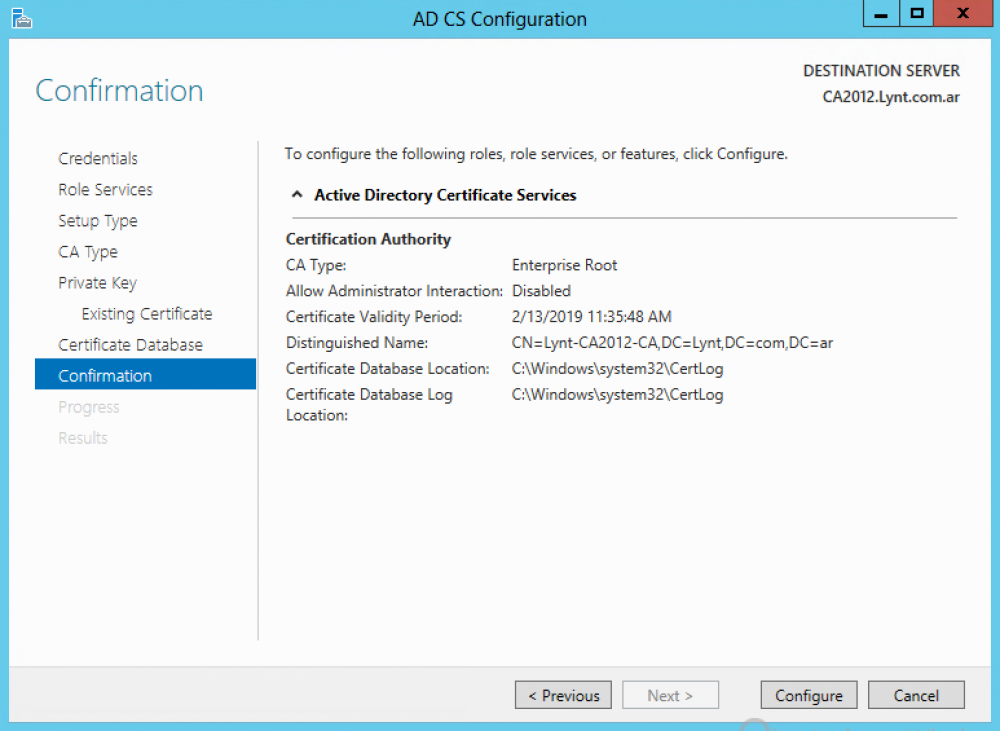The height and width of the screenshot is (731, 1000).
Task: Close the AD CS Configuration wizard
Action: [x=962, y=15]
